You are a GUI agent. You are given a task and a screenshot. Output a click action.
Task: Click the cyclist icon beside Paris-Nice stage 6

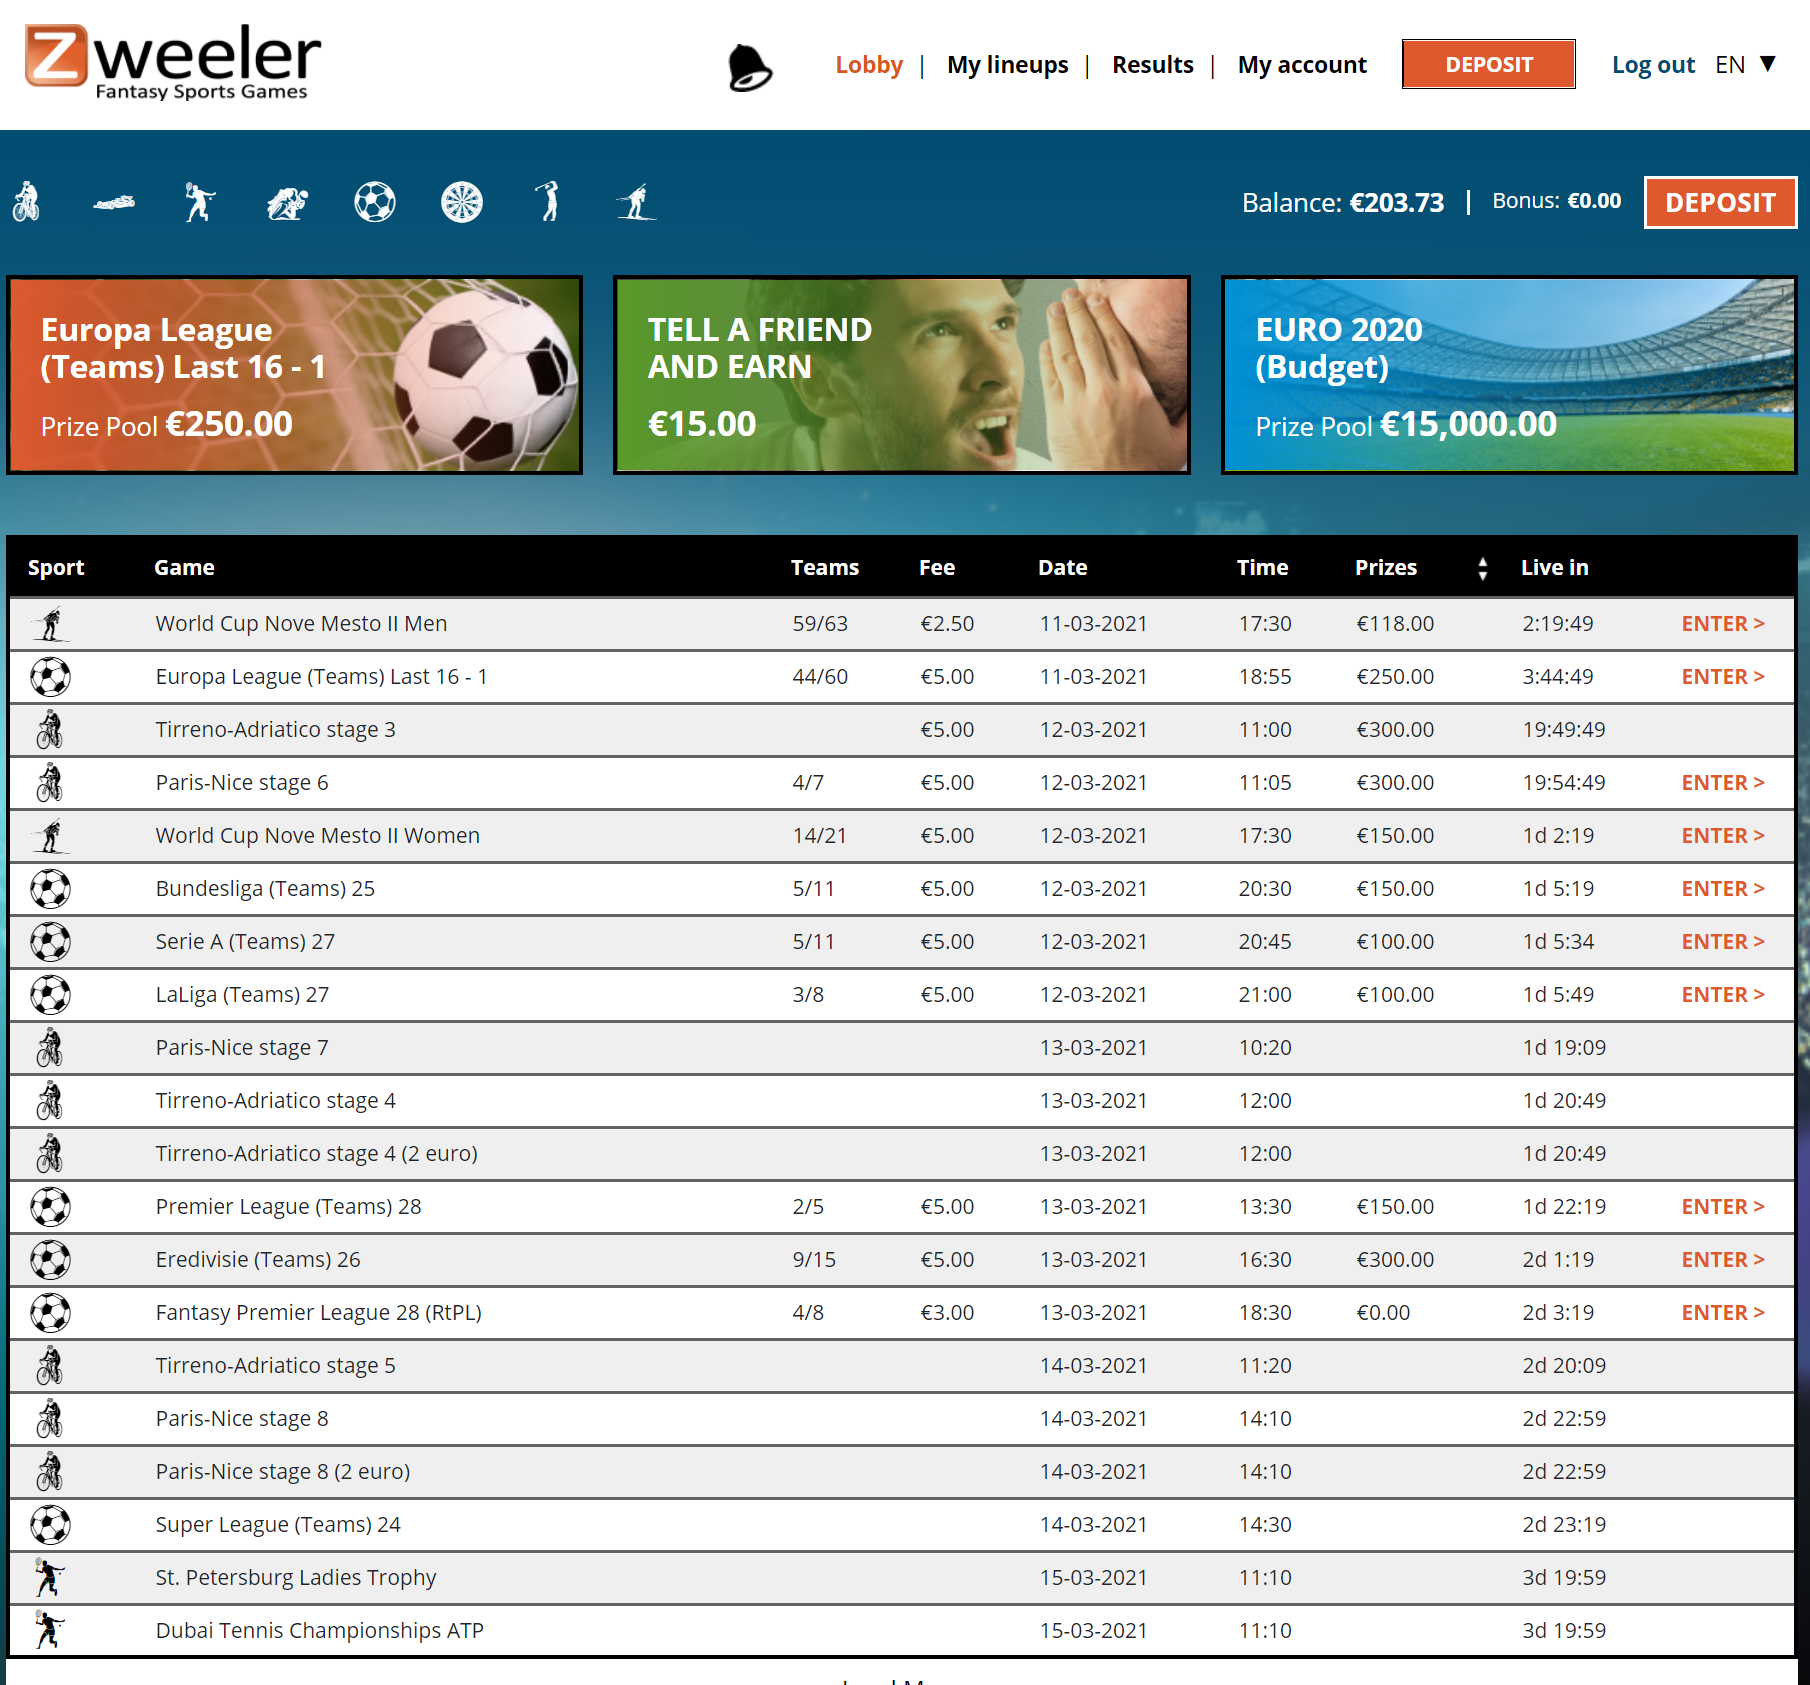coord(51,783)
